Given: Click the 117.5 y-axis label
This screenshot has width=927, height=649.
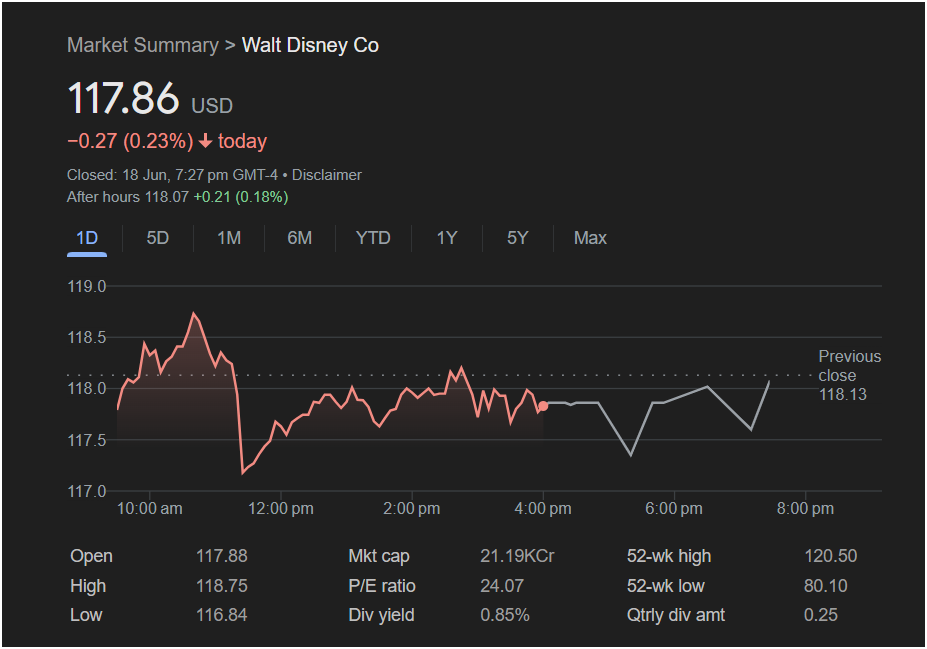Looking at the screenshot, I should point(87,440).
